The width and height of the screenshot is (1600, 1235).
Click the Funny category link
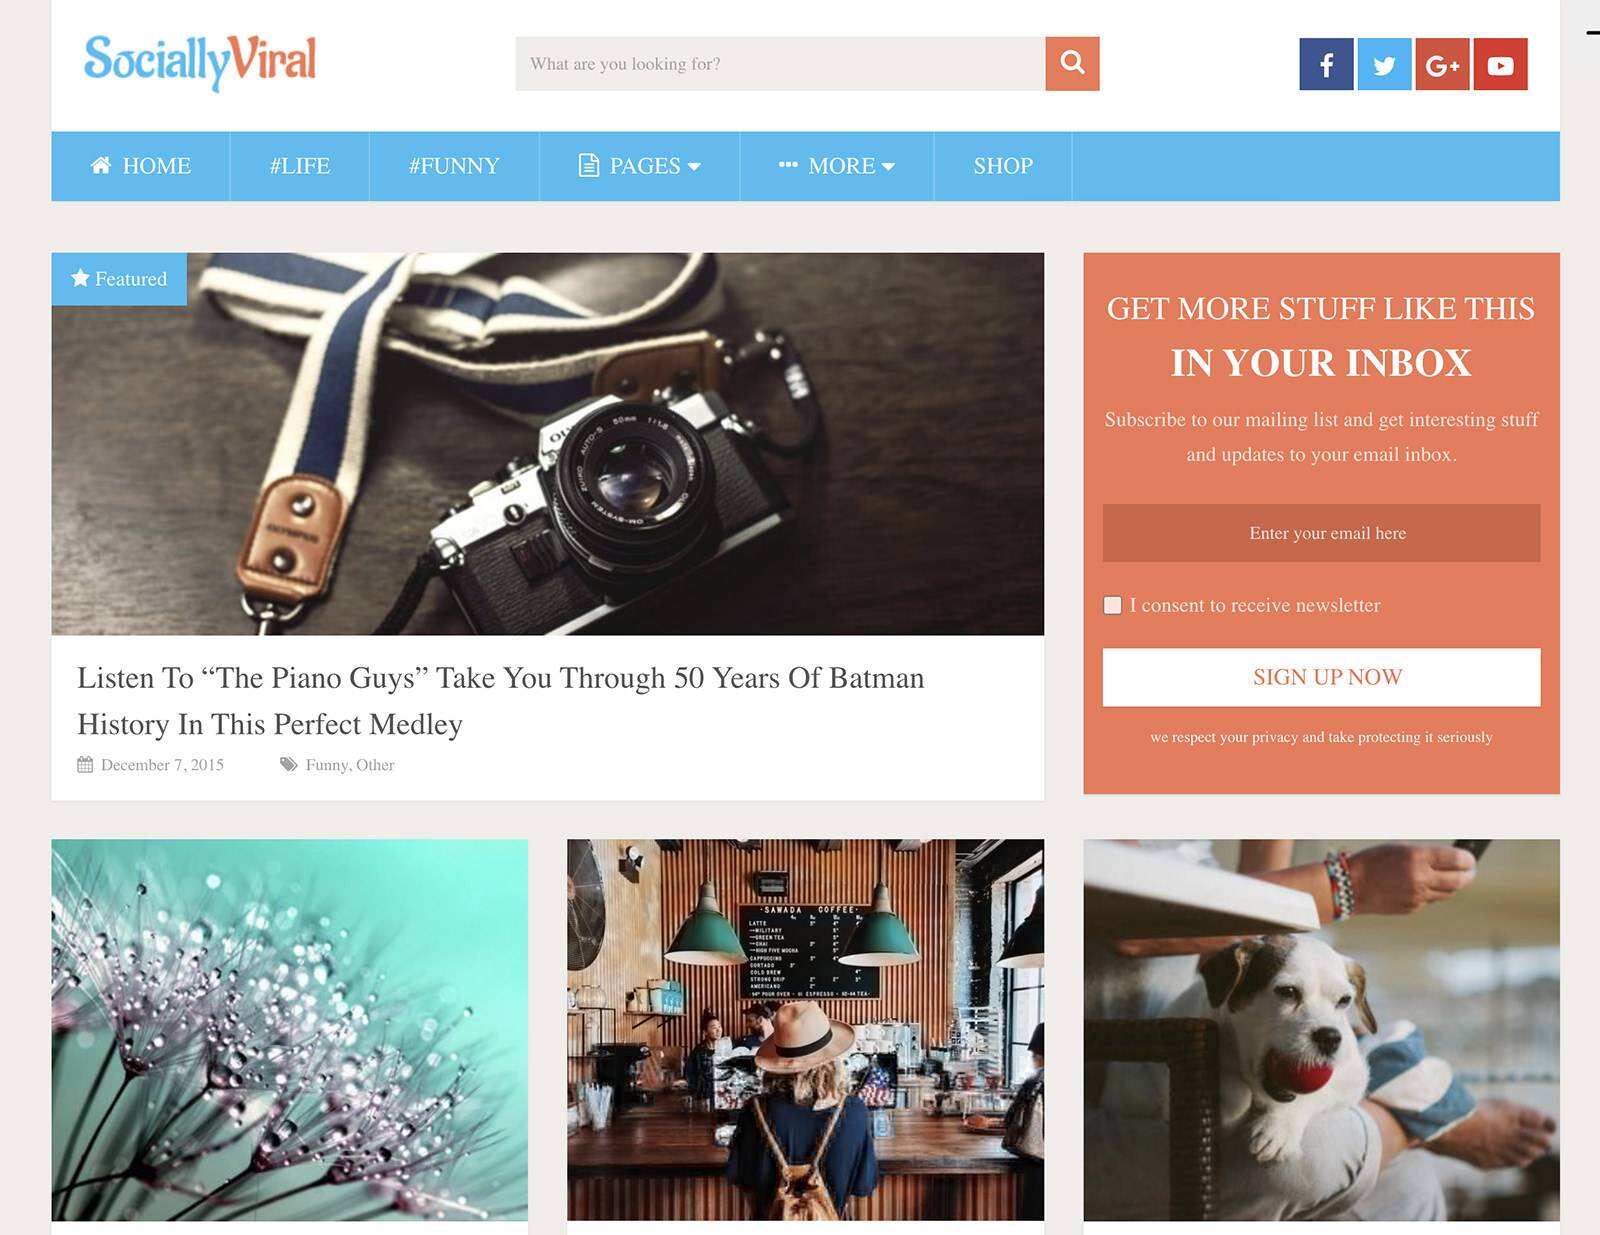pos(327,765)
